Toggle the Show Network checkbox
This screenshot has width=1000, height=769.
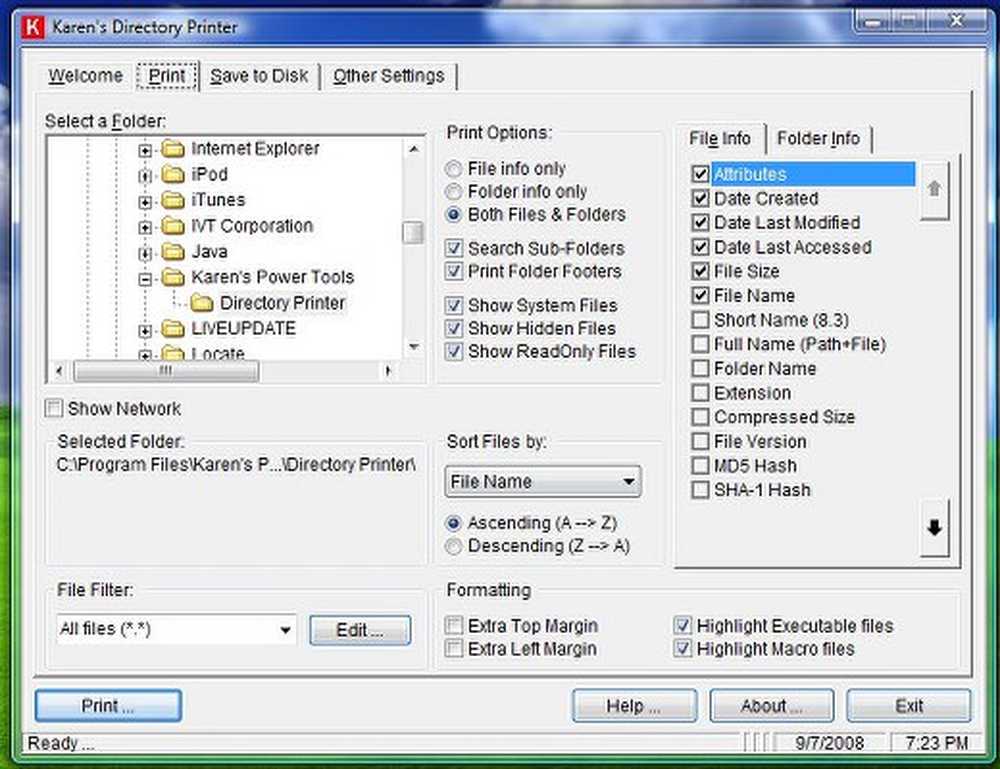click(x=54, y=409)
